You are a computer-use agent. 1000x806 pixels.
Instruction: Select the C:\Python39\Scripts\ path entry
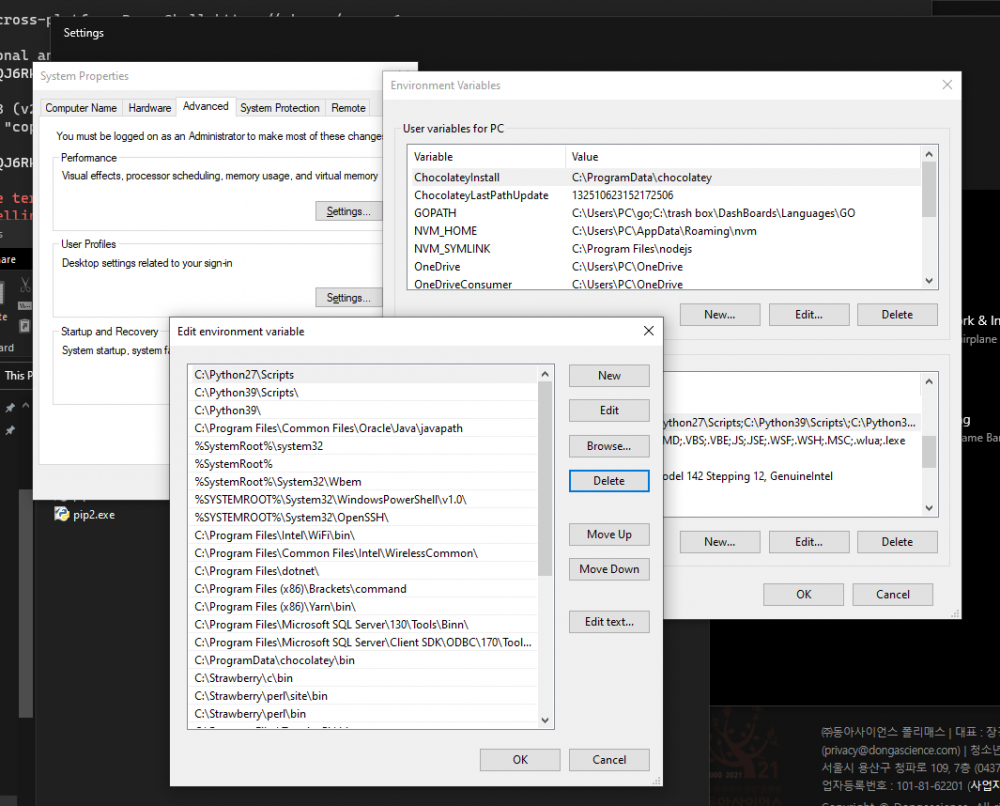[365, 393]
